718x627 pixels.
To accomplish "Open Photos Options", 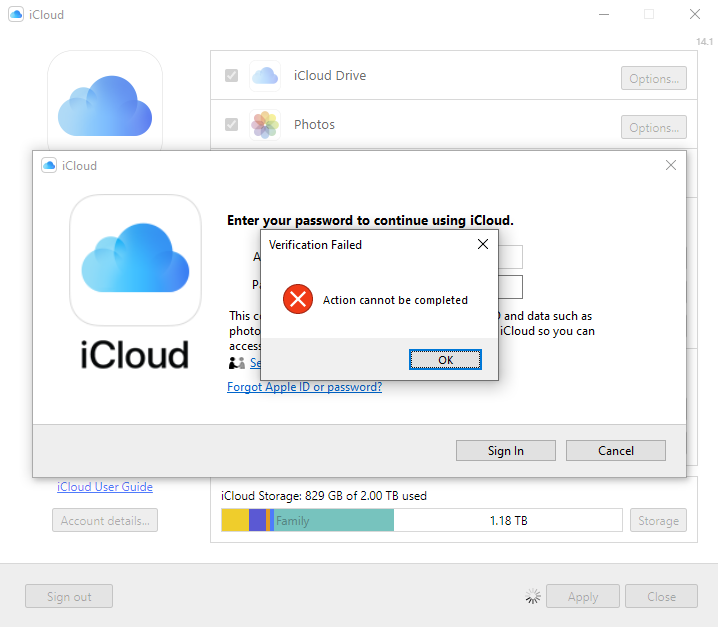I will [x=653, y=127].
